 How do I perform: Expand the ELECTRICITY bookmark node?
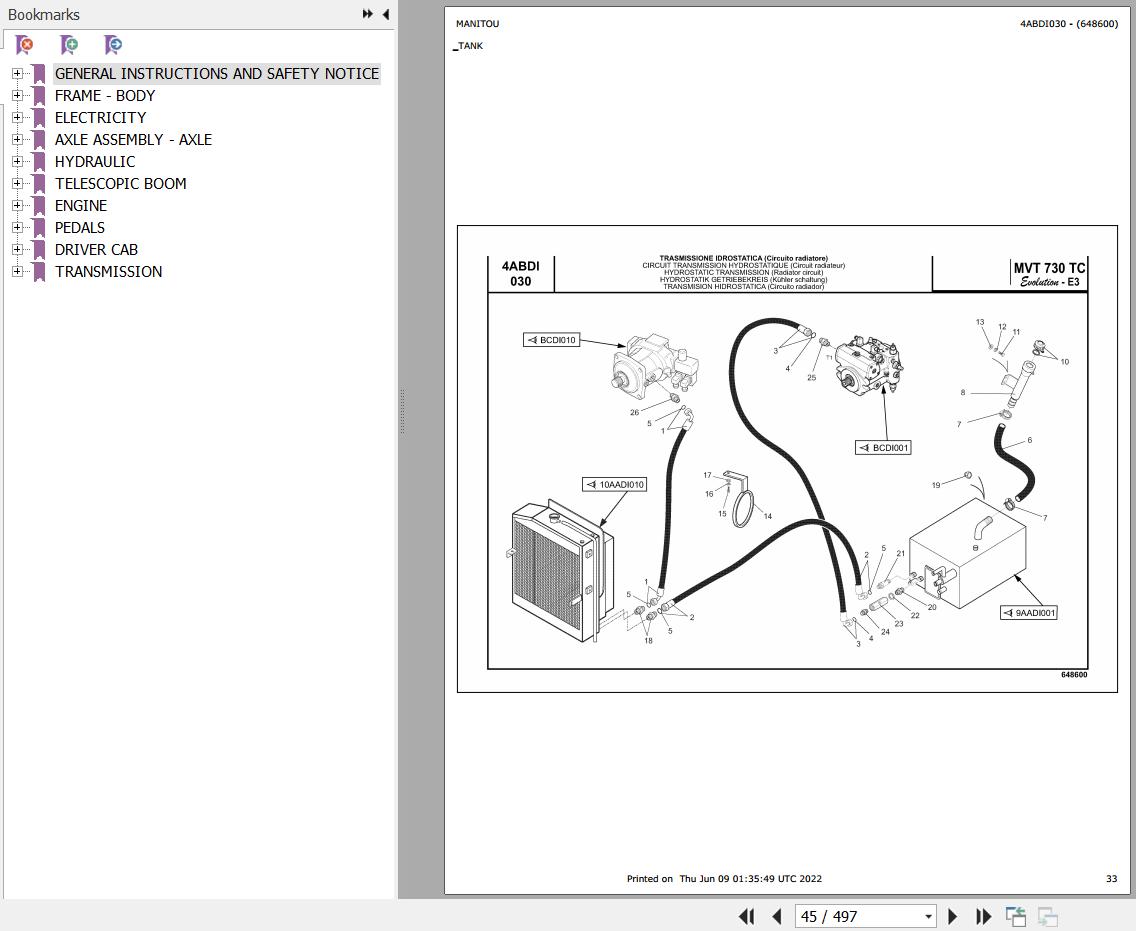[x=17, y=117]
